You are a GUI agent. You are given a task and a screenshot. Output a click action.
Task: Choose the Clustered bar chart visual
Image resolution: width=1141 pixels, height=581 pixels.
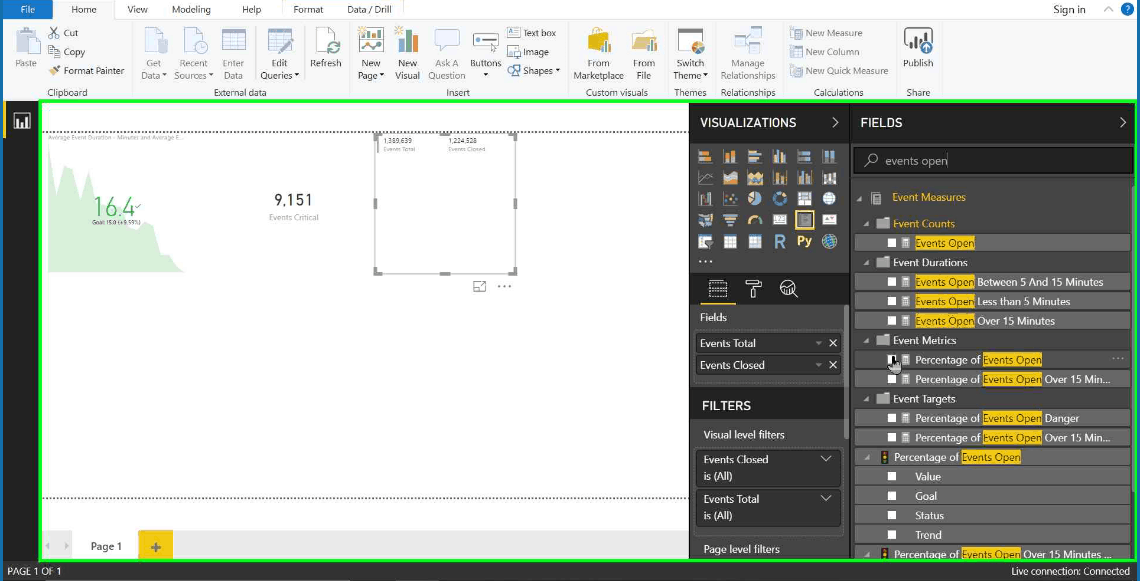[x=755, y=157]
